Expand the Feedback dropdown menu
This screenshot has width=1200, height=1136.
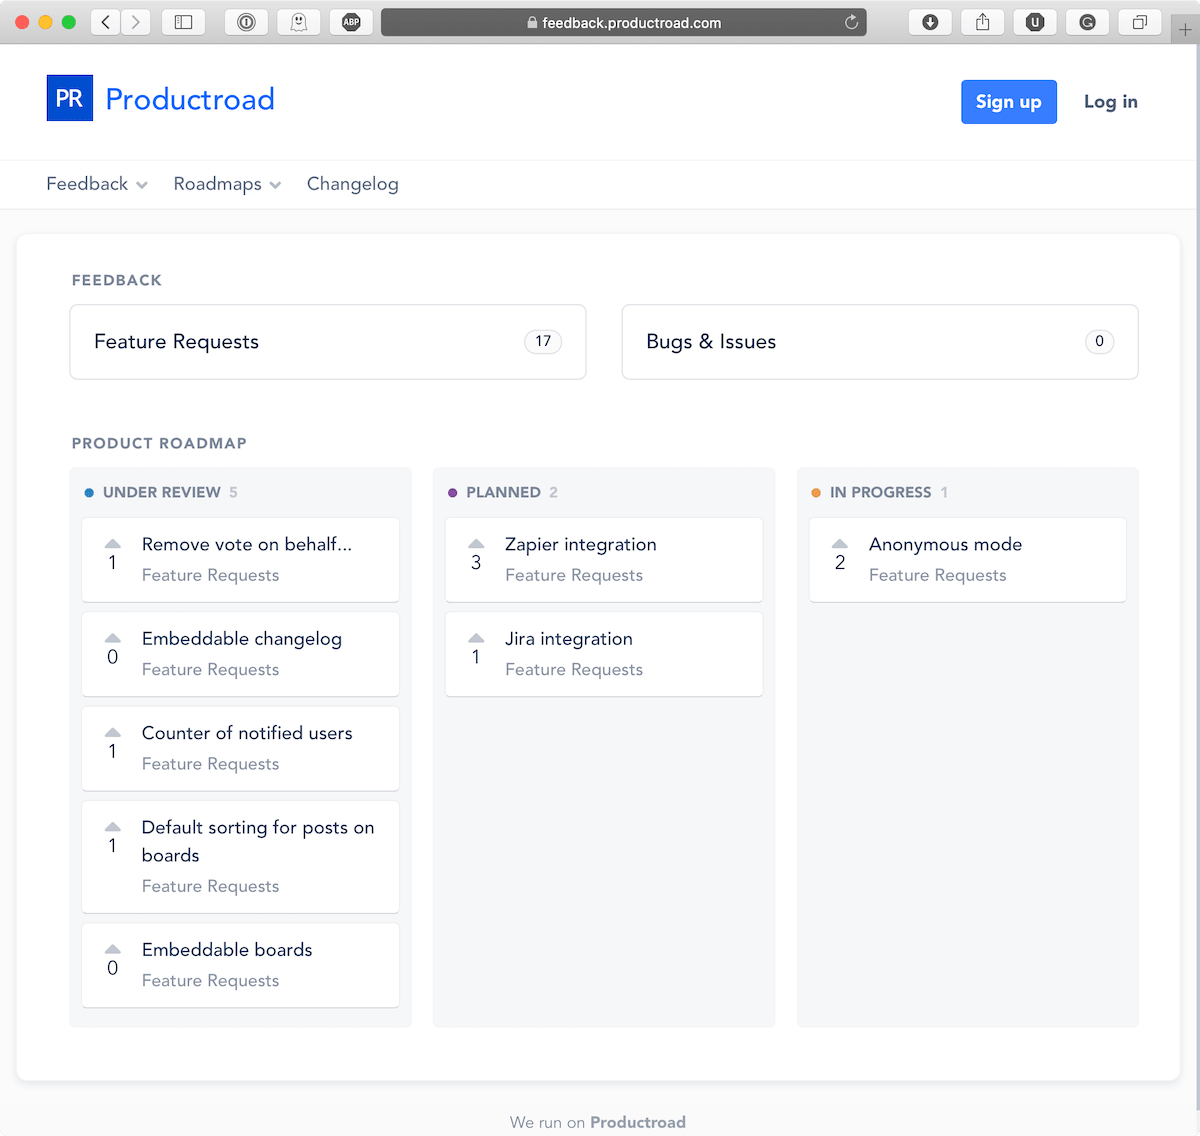coord(97,184)
